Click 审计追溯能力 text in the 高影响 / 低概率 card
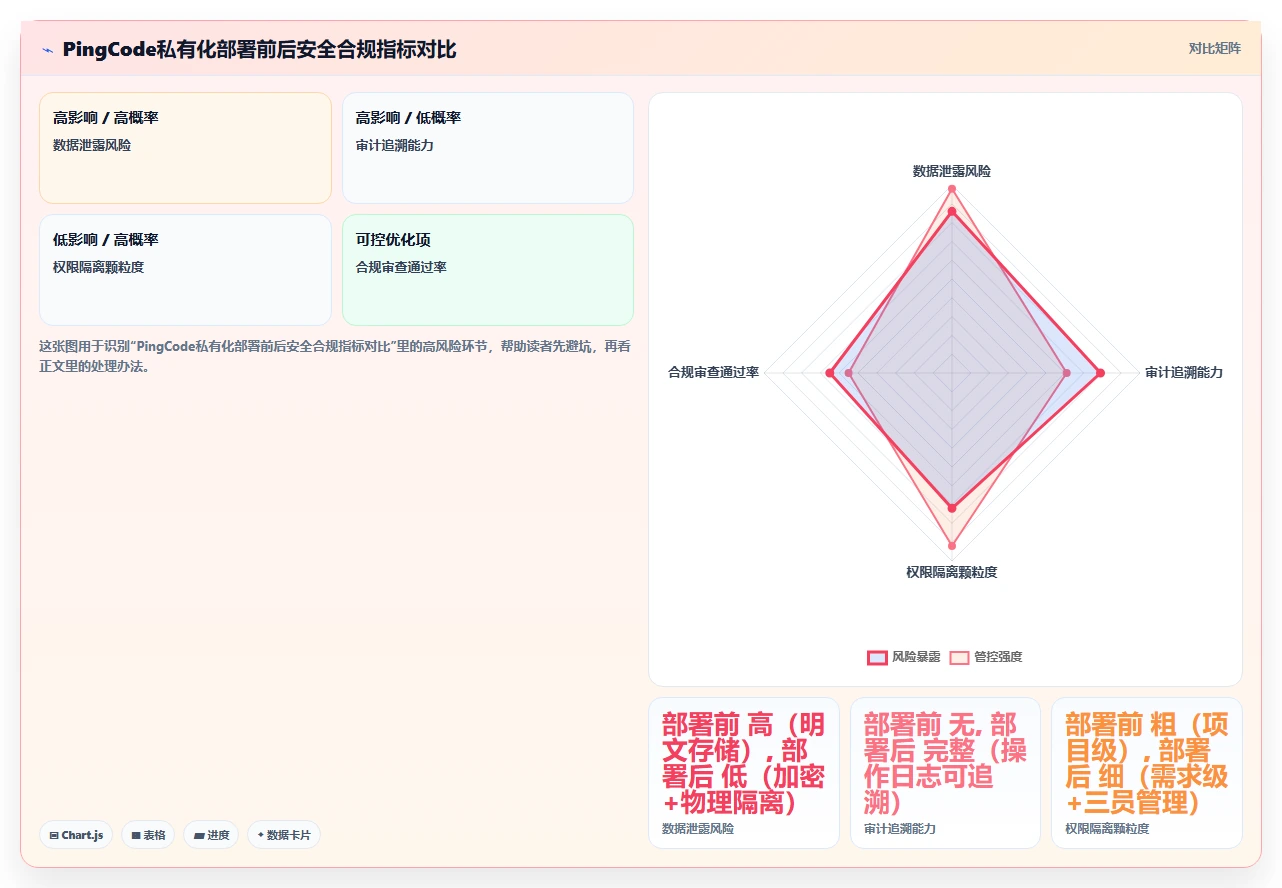1282x888 pixels. (x=395, y=145)
